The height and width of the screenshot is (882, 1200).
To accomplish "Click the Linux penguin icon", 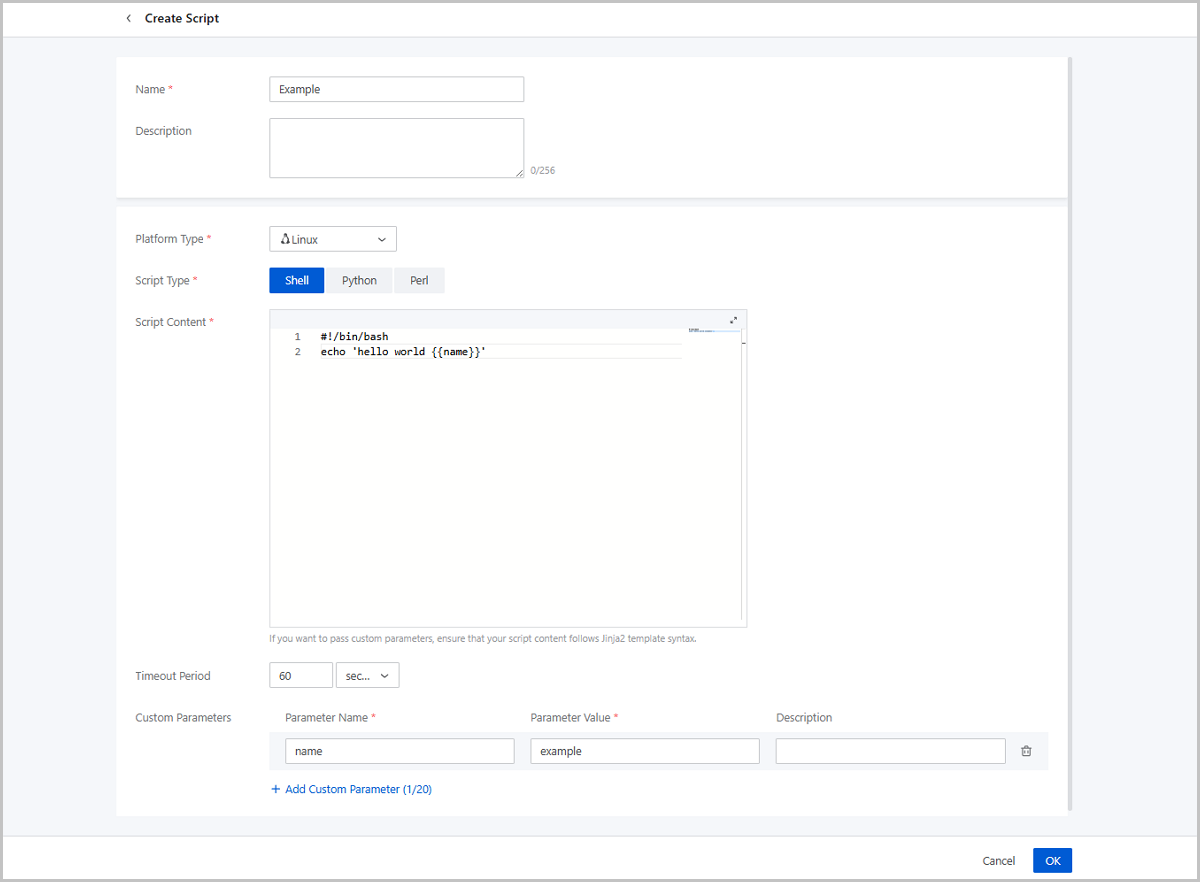I will click(285, 239).
